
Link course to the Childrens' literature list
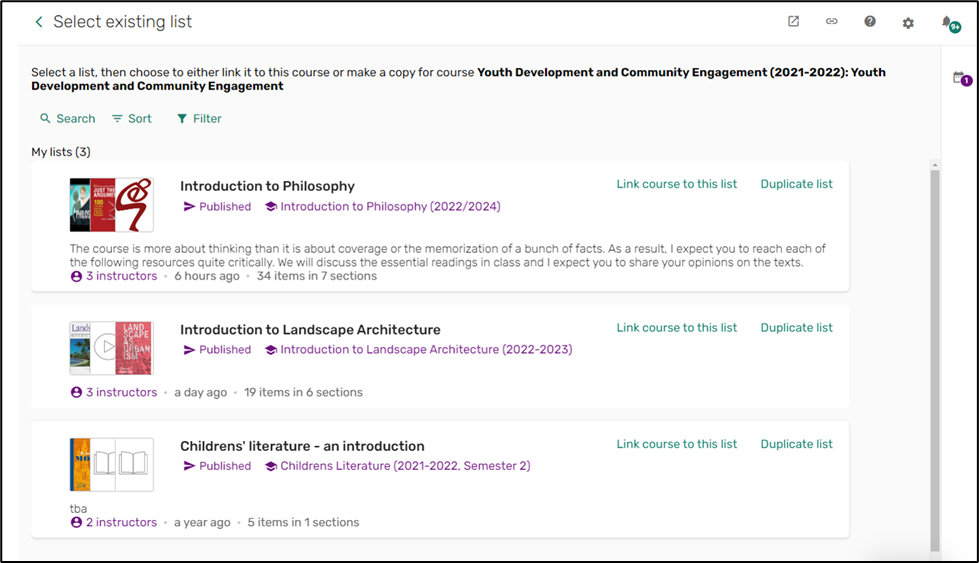click(677, 444)
